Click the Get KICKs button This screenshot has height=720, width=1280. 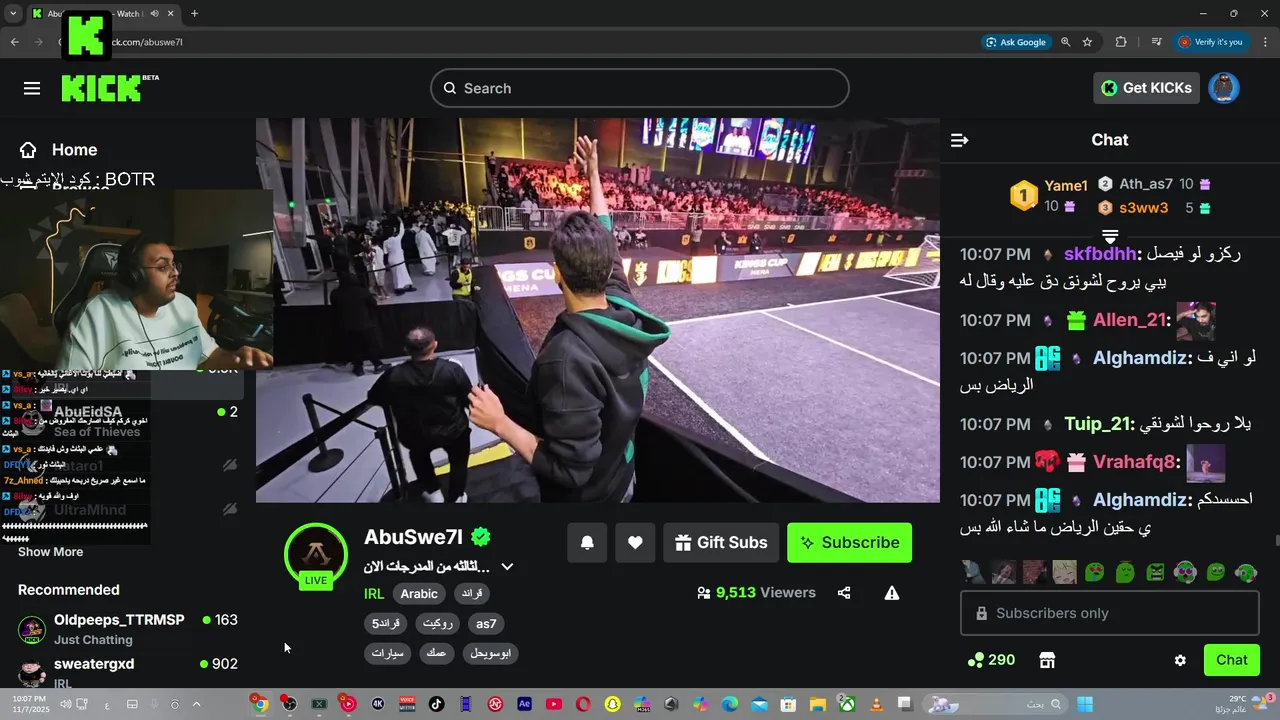coord(1146,88)
